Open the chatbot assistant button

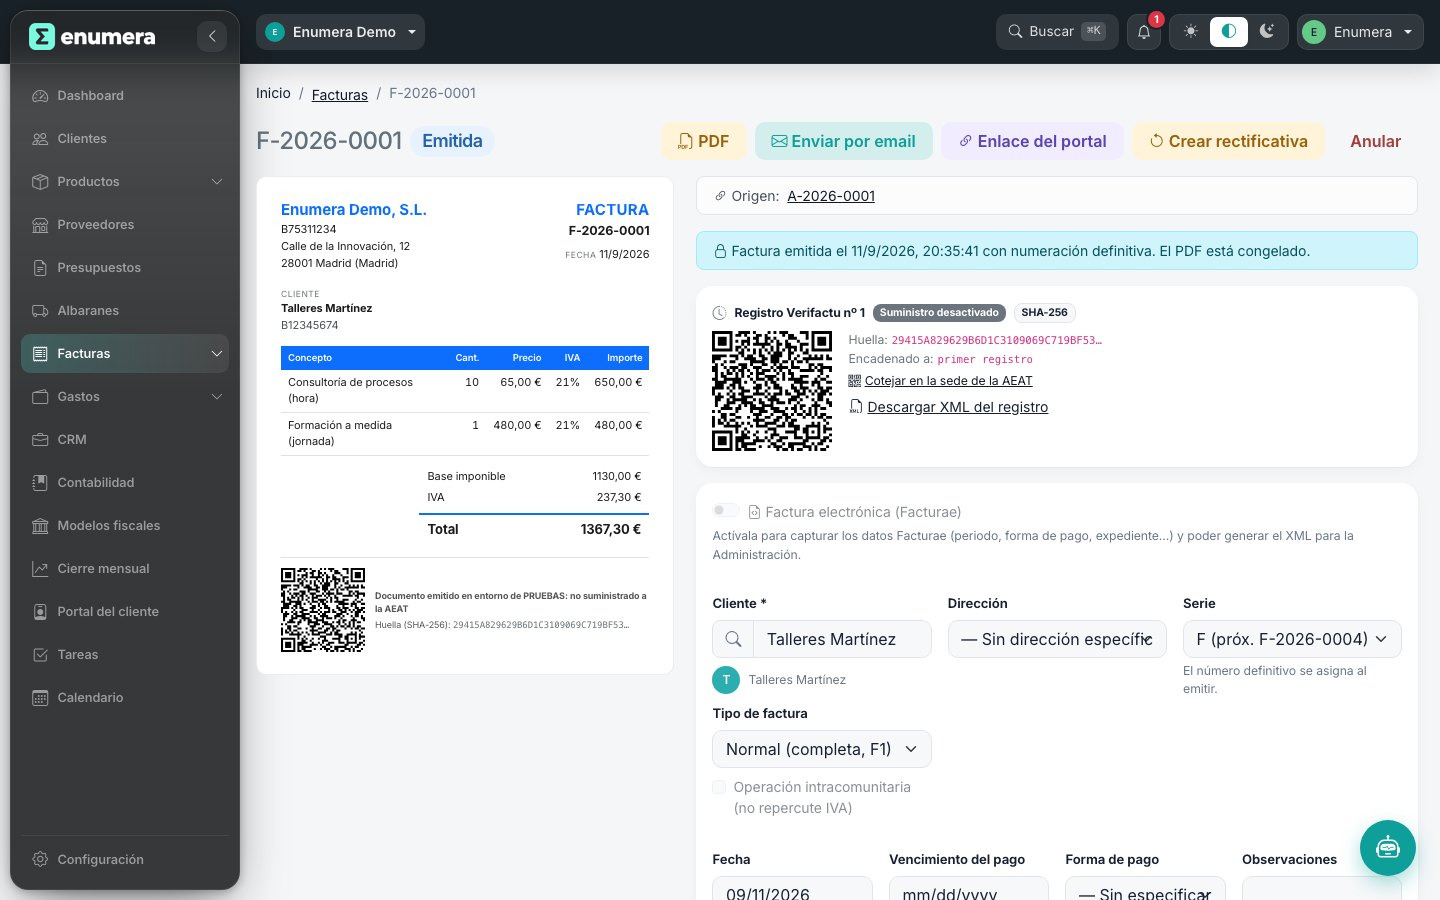[1388, 848]
